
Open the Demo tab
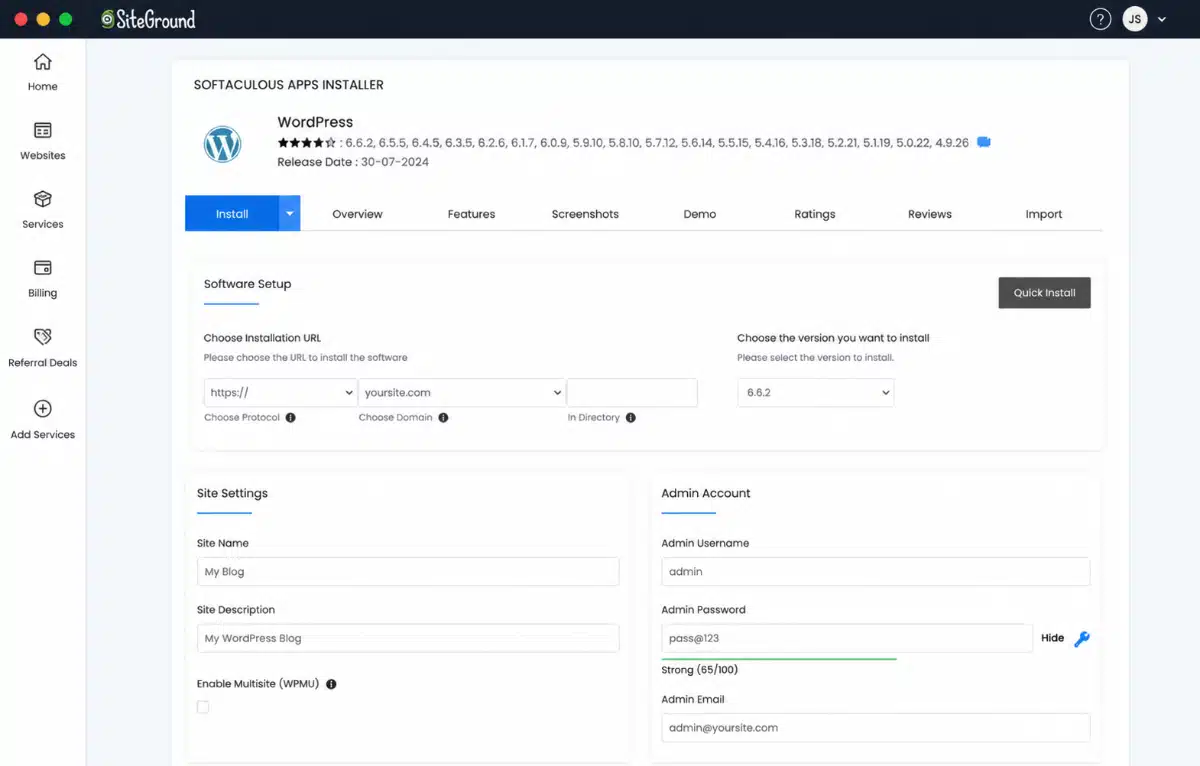pyautogui.click(x=700, y=214)
